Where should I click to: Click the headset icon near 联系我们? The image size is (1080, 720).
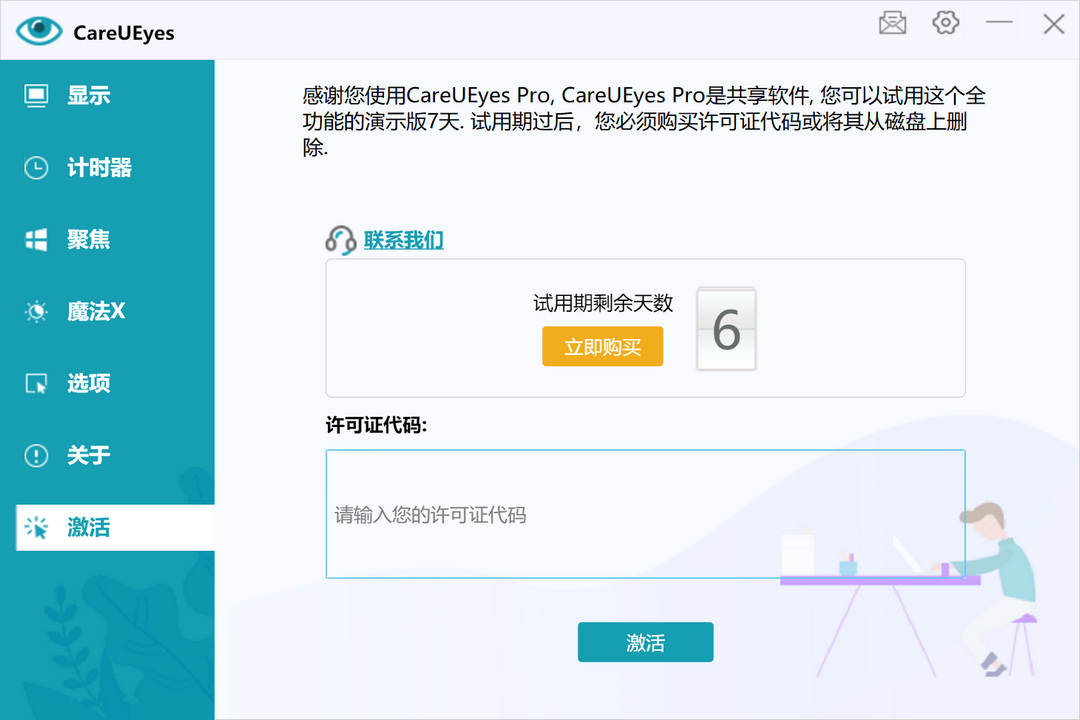tap(340, 239)
